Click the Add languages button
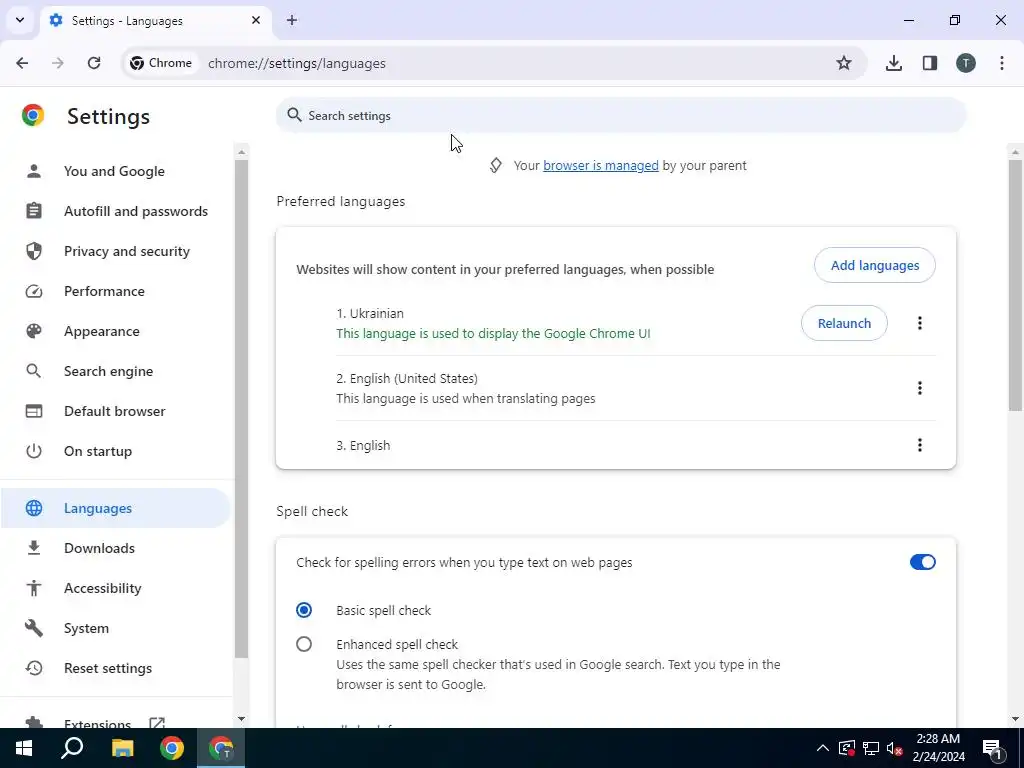This screenshot has height=768, width=1024. point(874,265)
